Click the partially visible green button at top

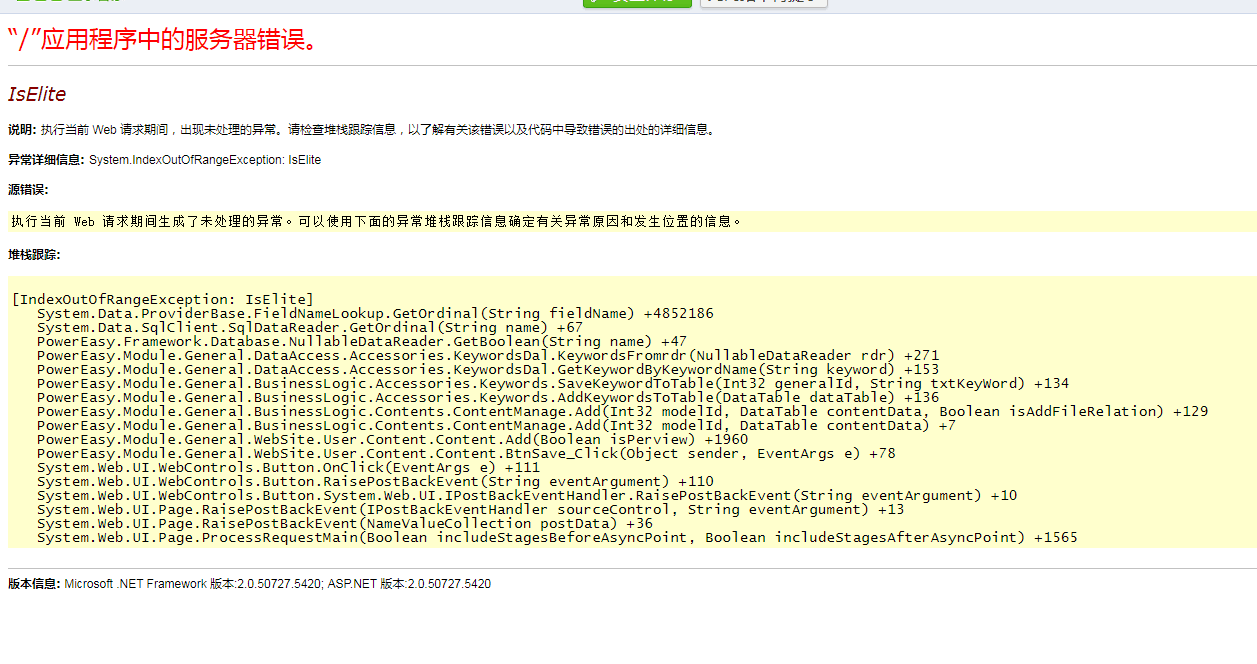[x=637, y=3]
